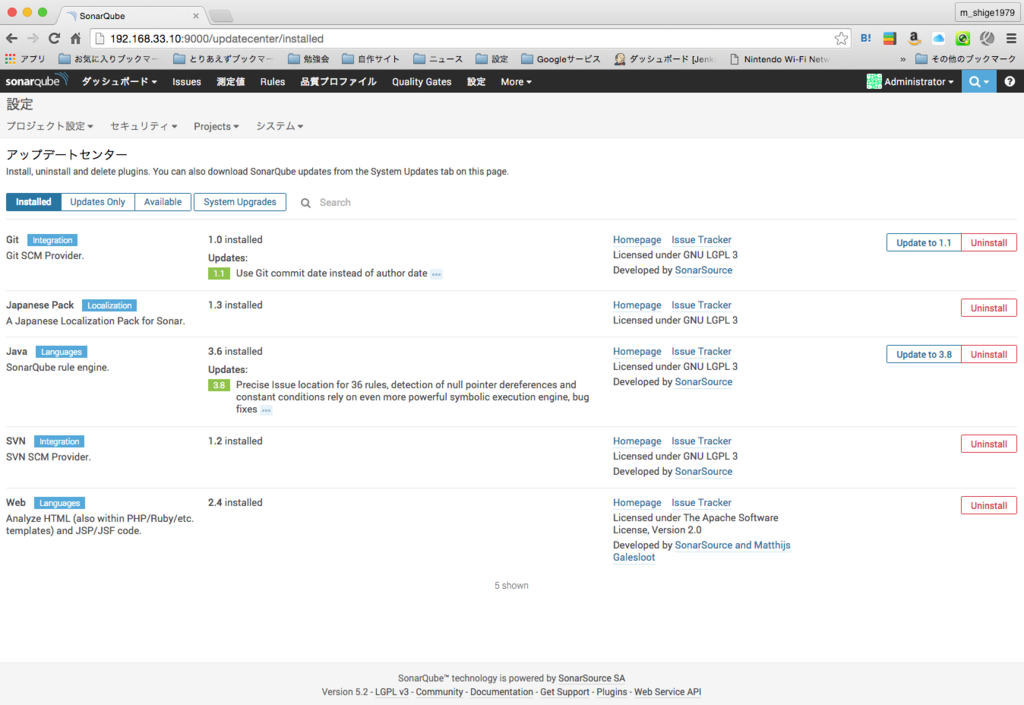Expand システム submenu
This screenshot has height=705, width=1024.
pos(280,126)
